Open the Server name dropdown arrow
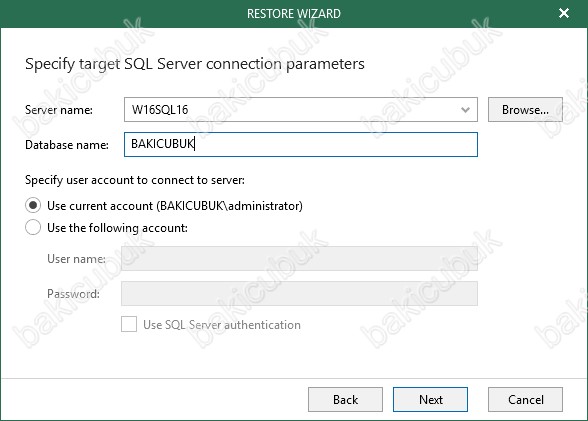This screenshot has height=421, width=588. [465, 110]
